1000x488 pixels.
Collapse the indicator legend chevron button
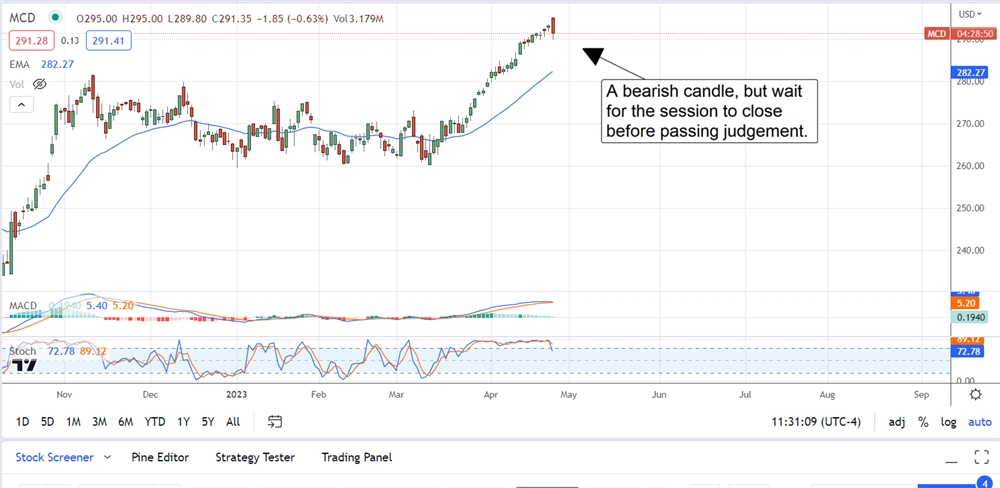[x=21, y=105]
